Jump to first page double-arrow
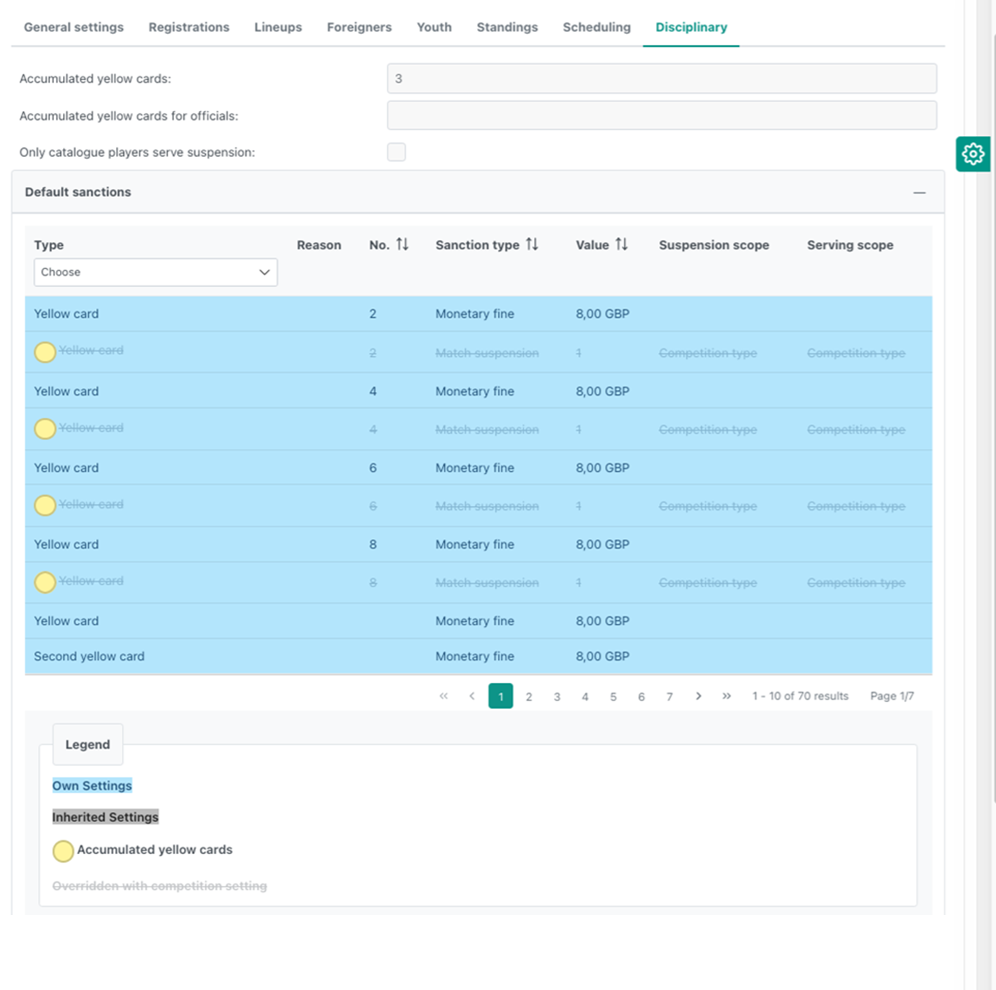This screenshot has width=996, height=990. (444, 696)
